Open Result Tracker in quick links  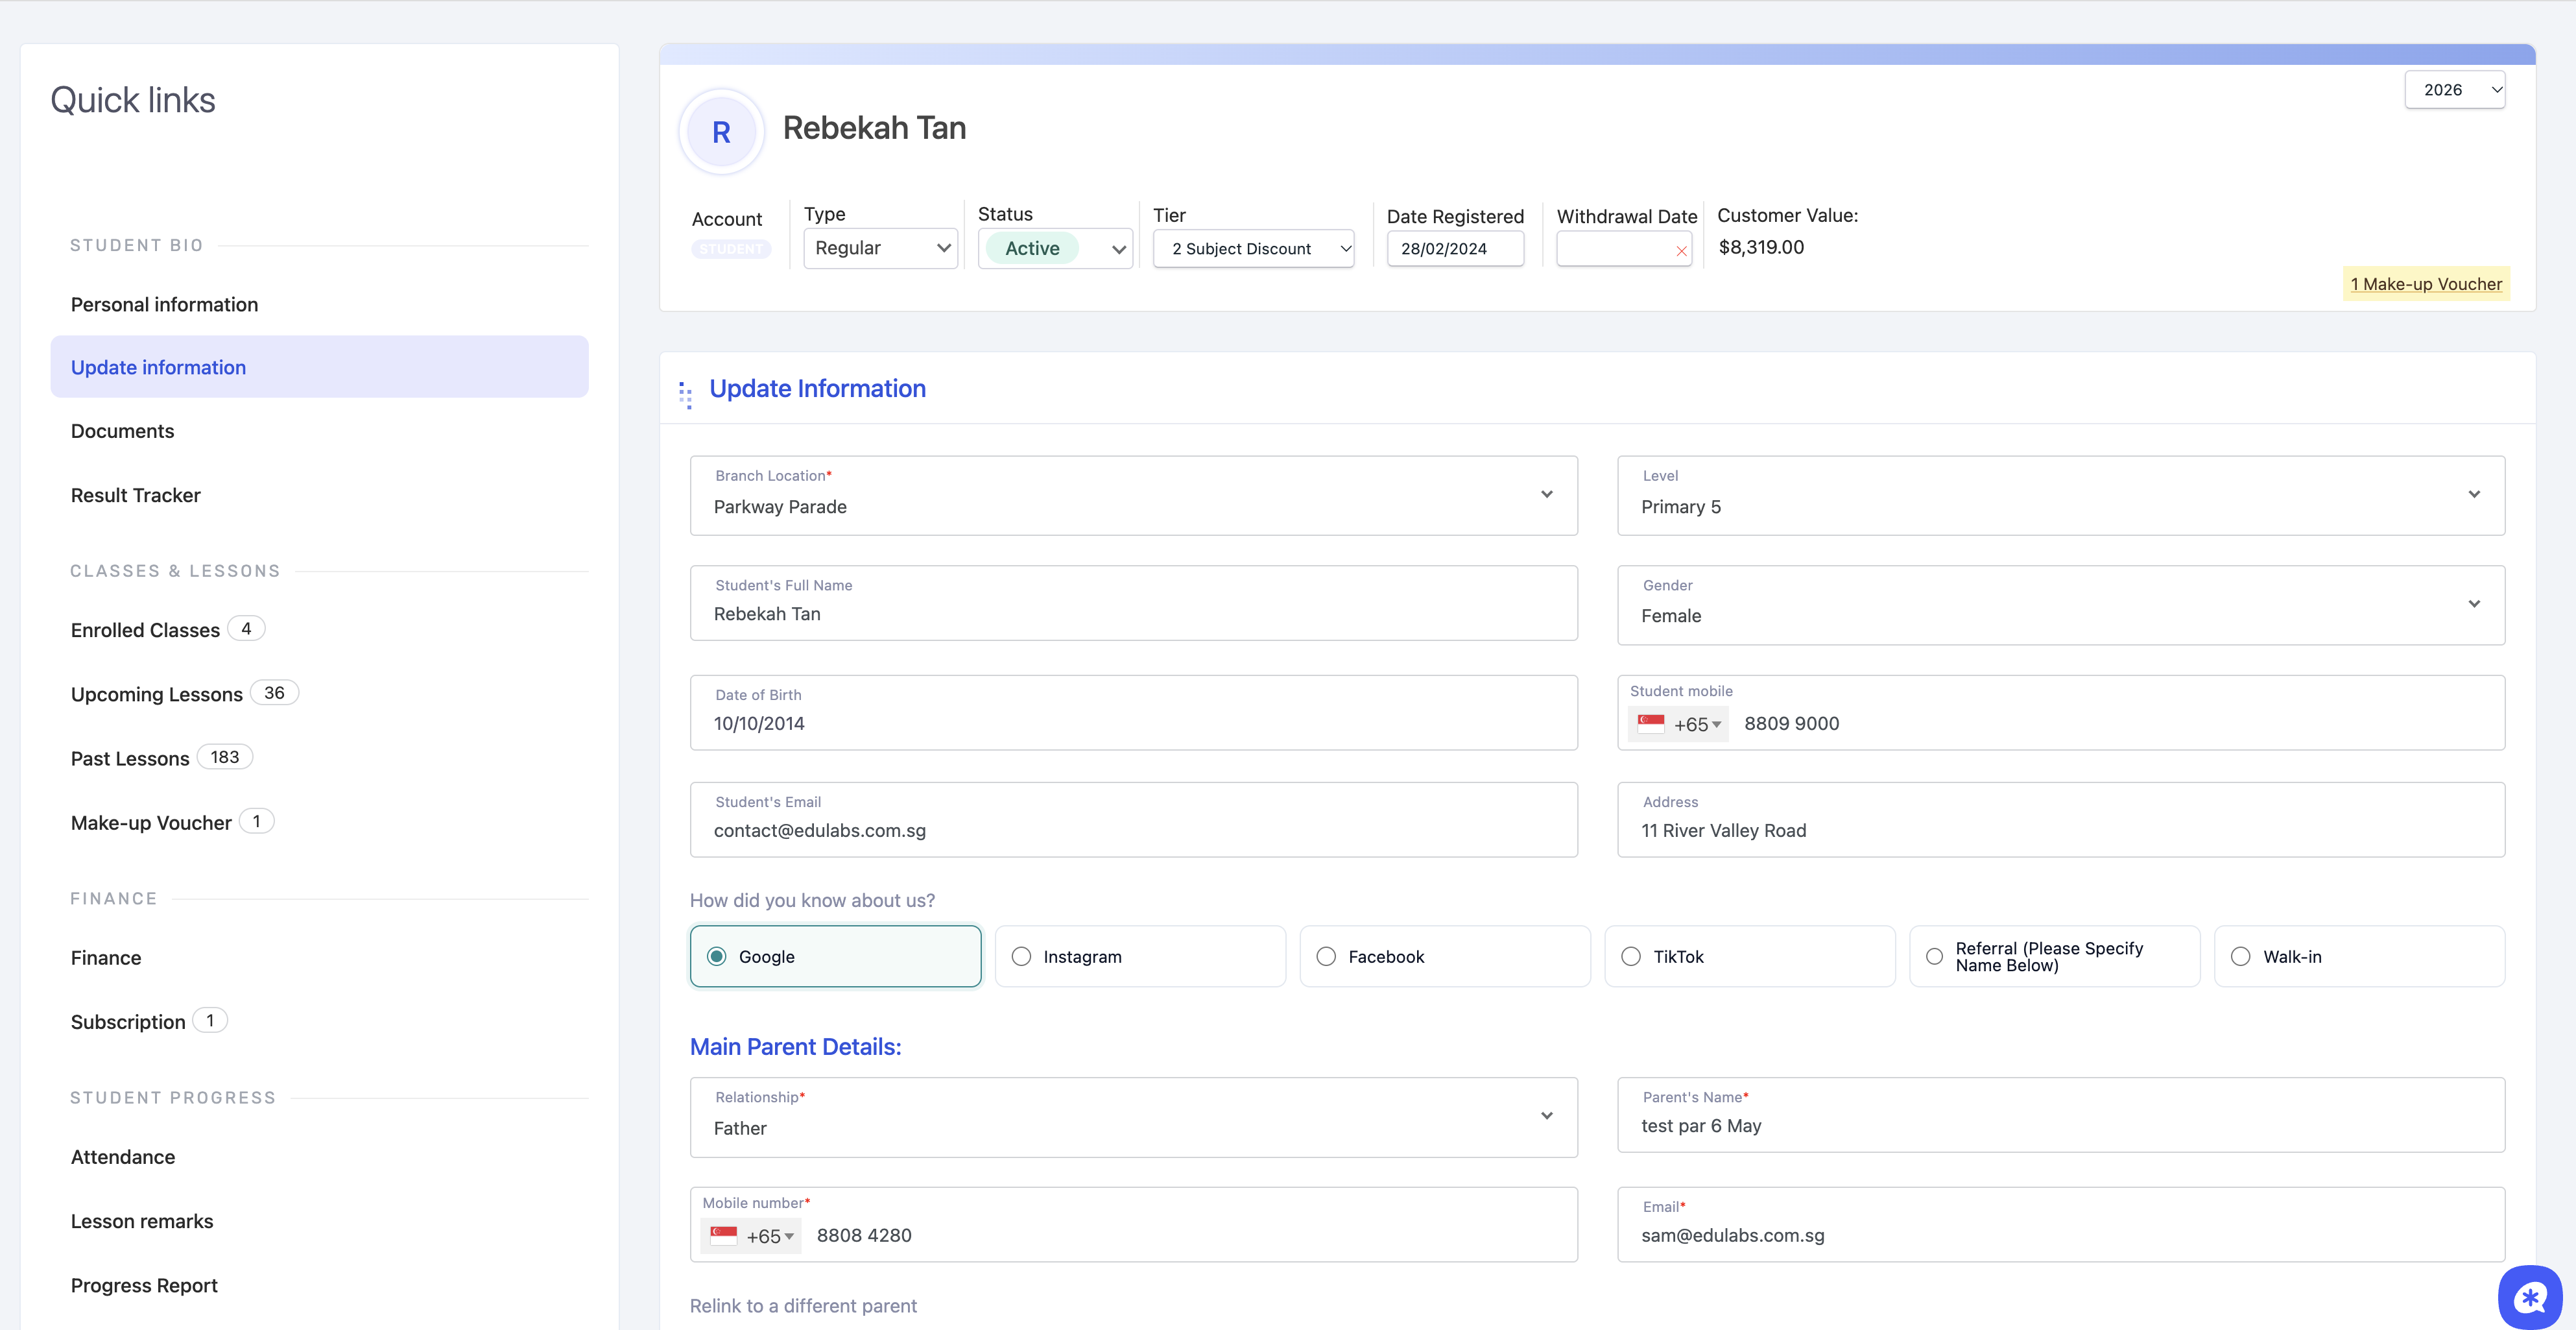(135, 495)
